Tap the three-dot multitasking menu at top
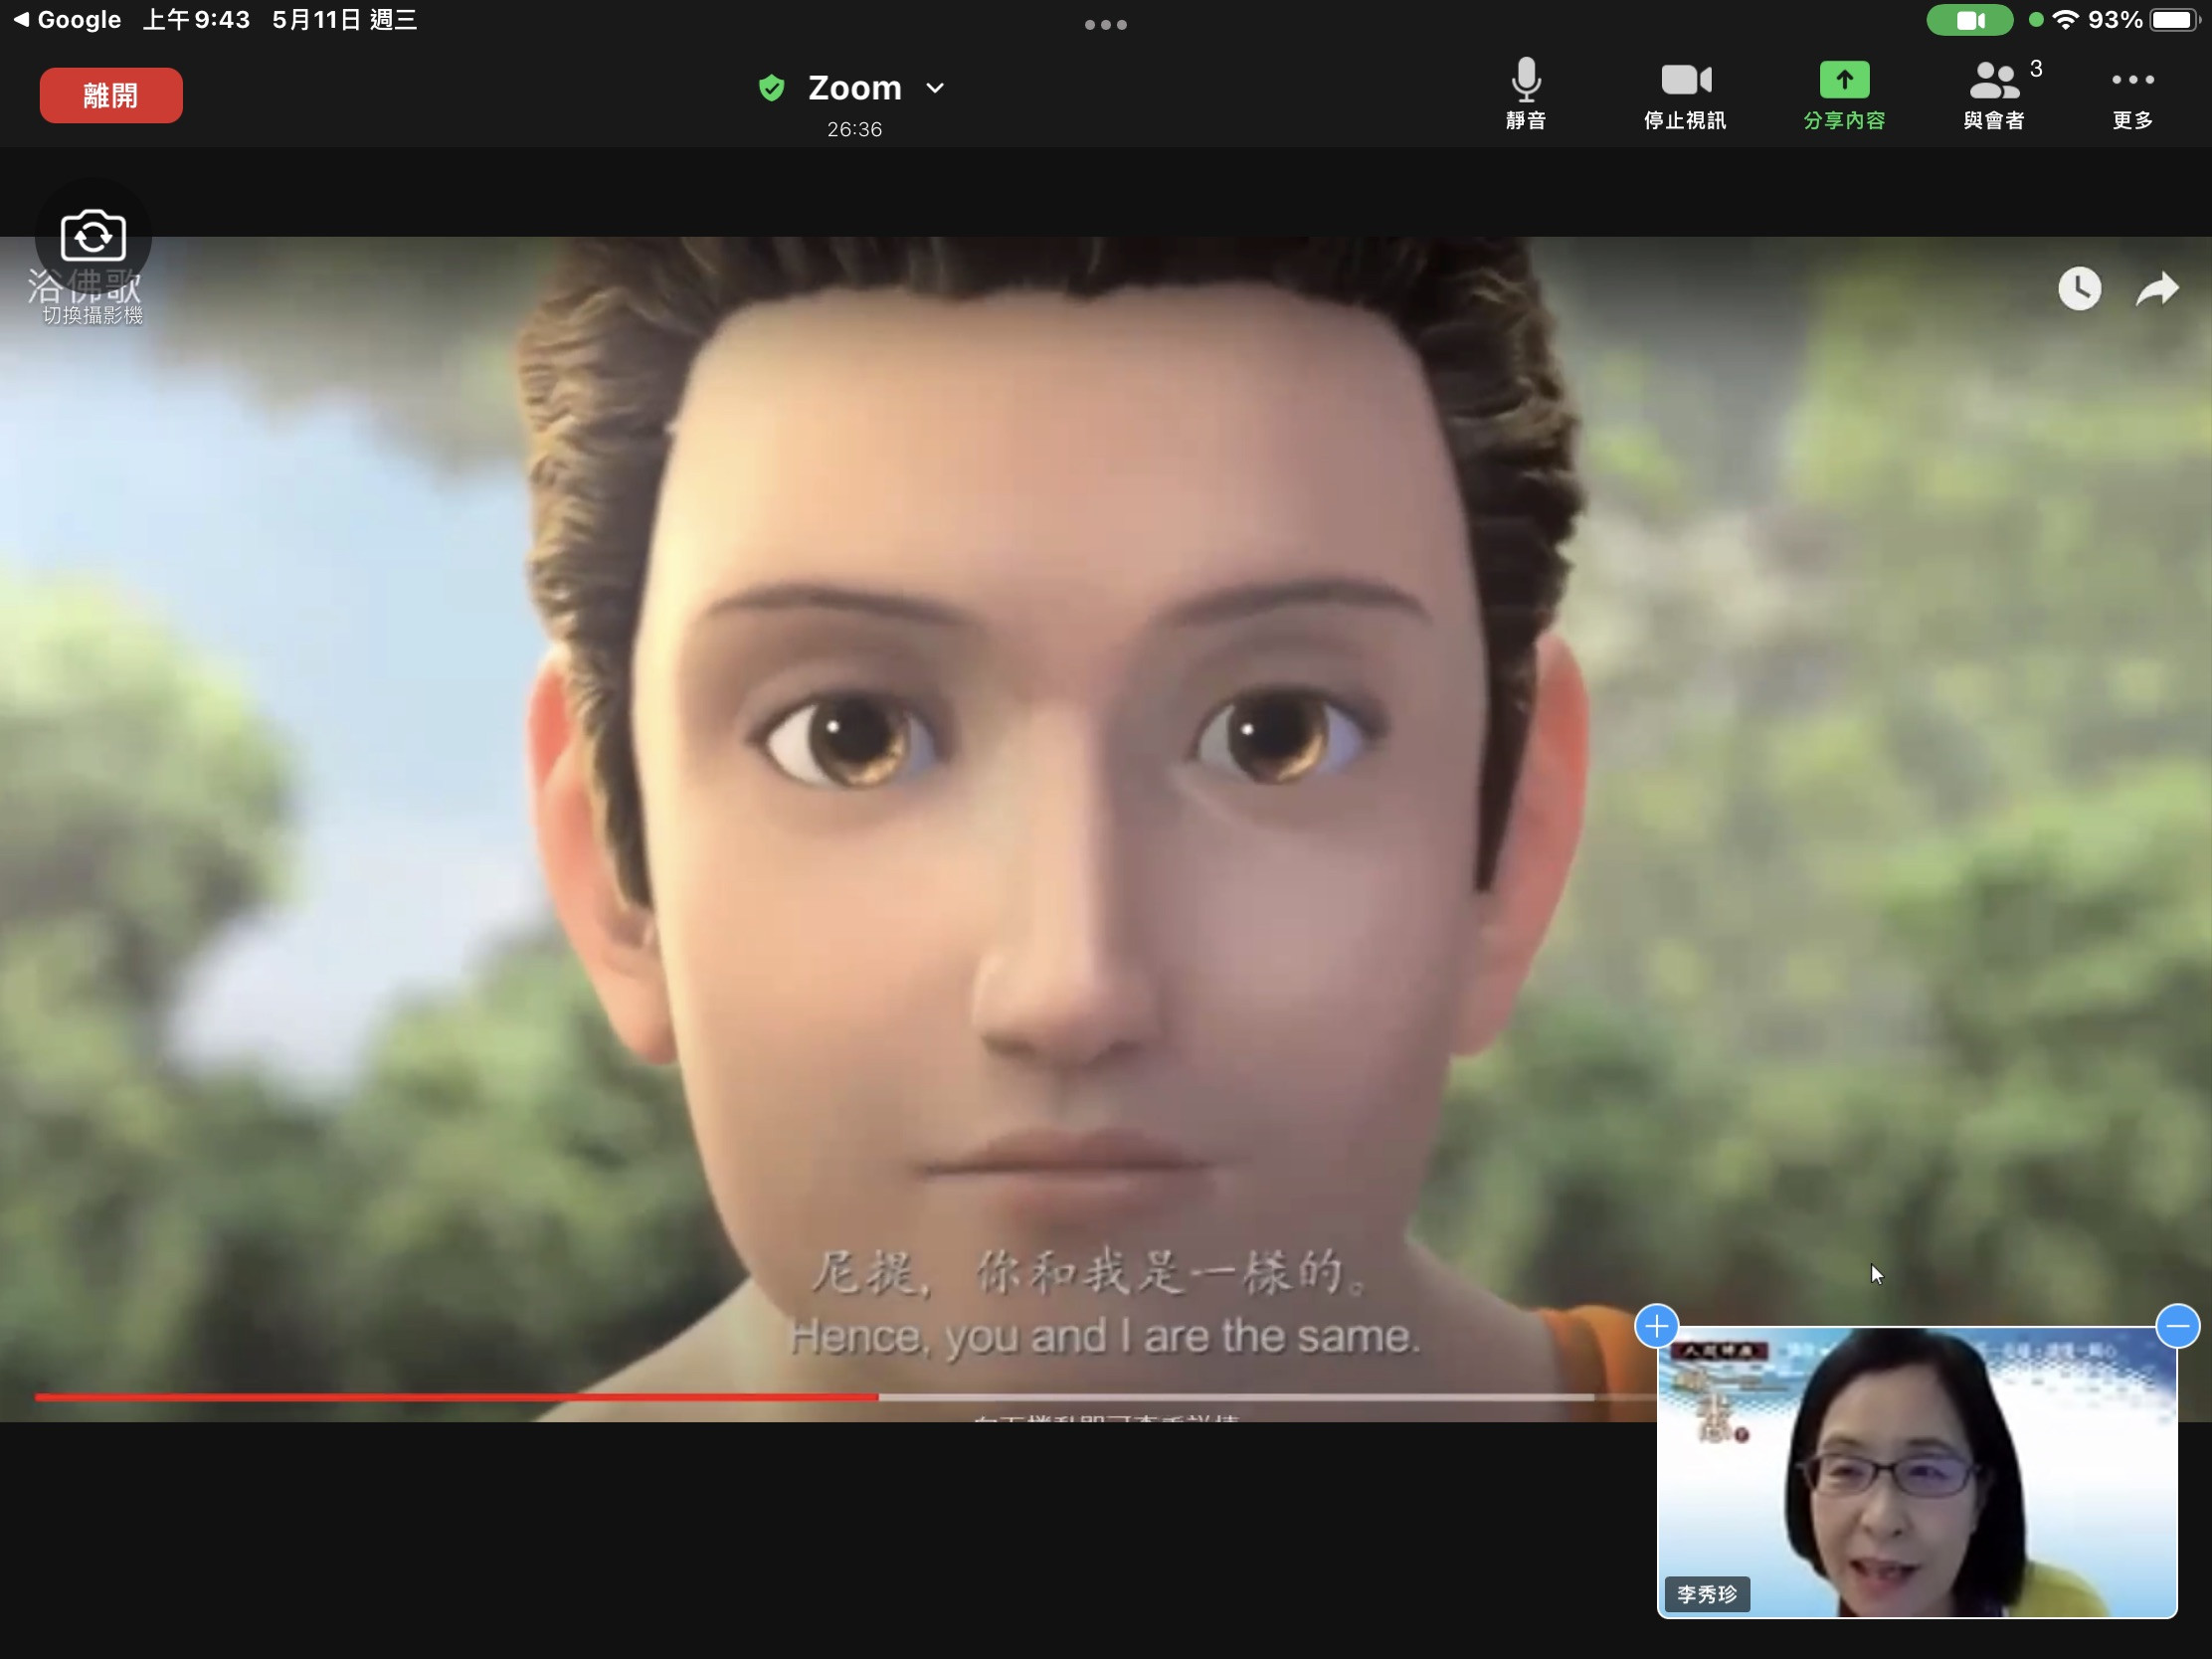Screen dimensions: 2212x1659 pyautogui.click(x=1105, y=25)
